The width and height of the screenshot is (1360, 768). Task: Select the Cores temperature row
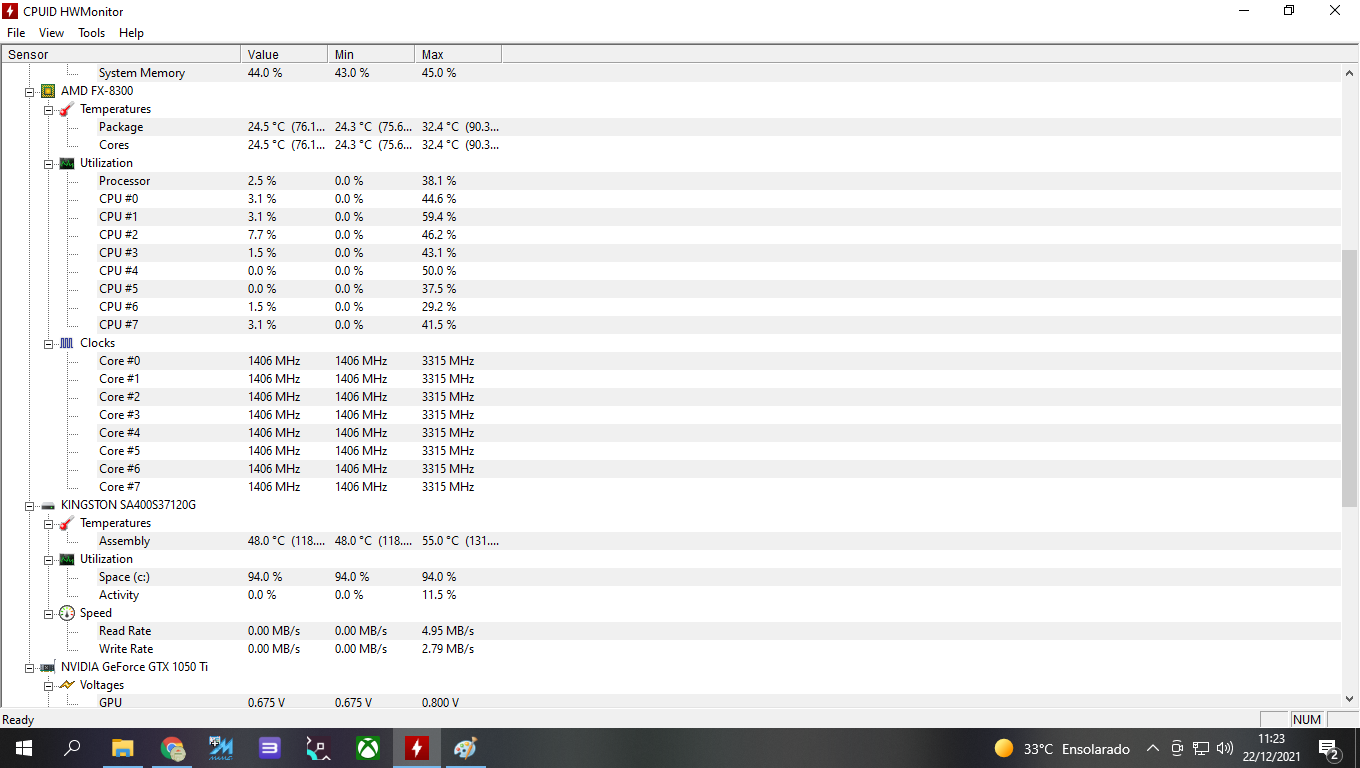point(671,145)
